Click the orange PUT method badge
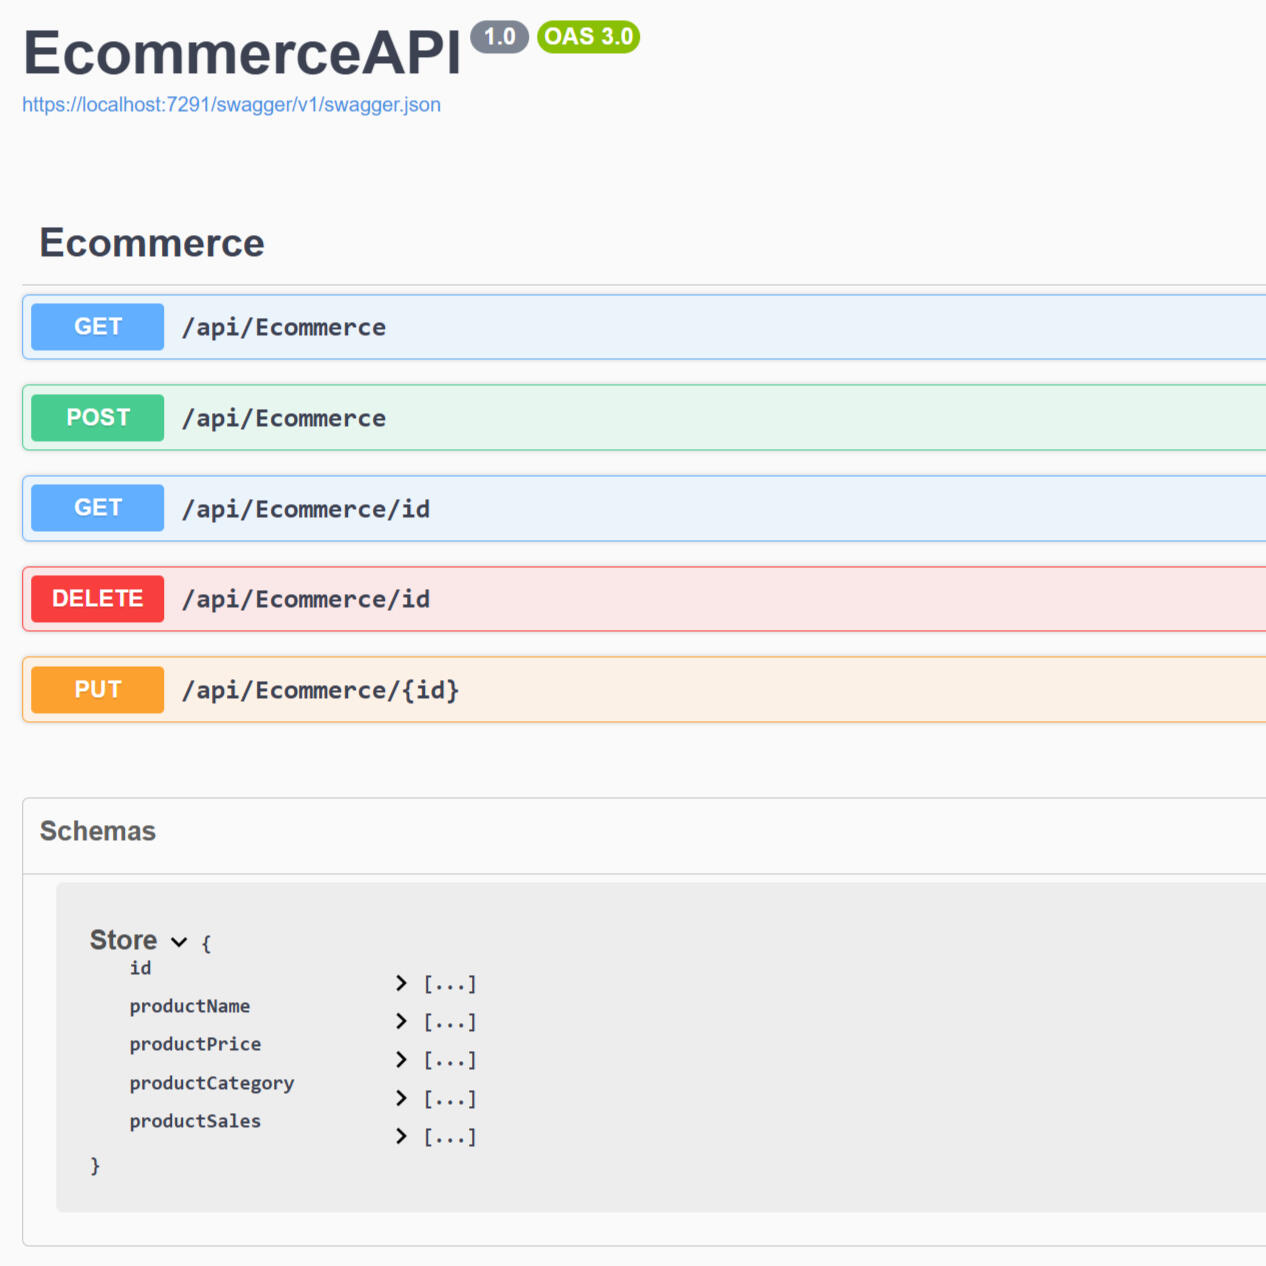 (96, 689)
